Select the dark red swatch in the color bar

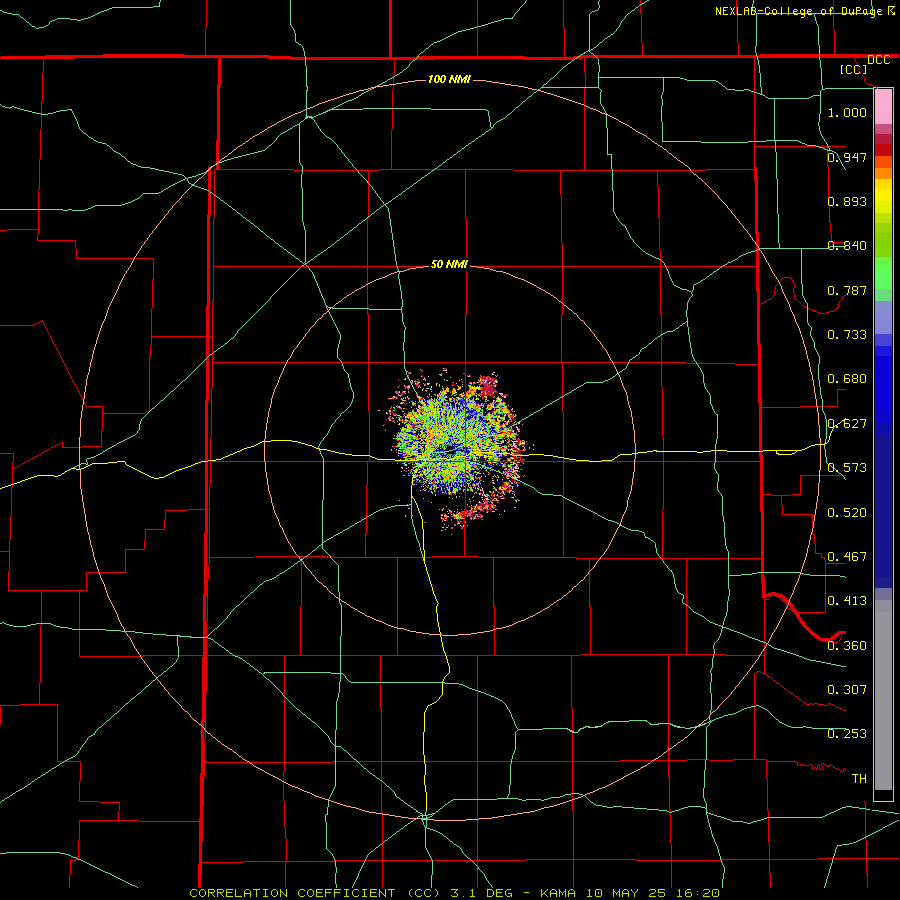(883, 150)
